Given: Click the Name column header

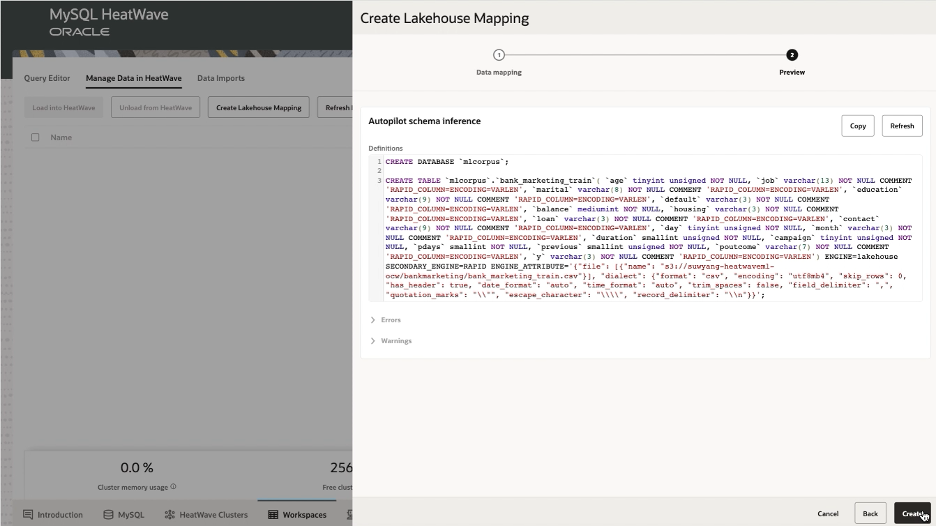Looking at the screenshot, I should tap(61, 137).
